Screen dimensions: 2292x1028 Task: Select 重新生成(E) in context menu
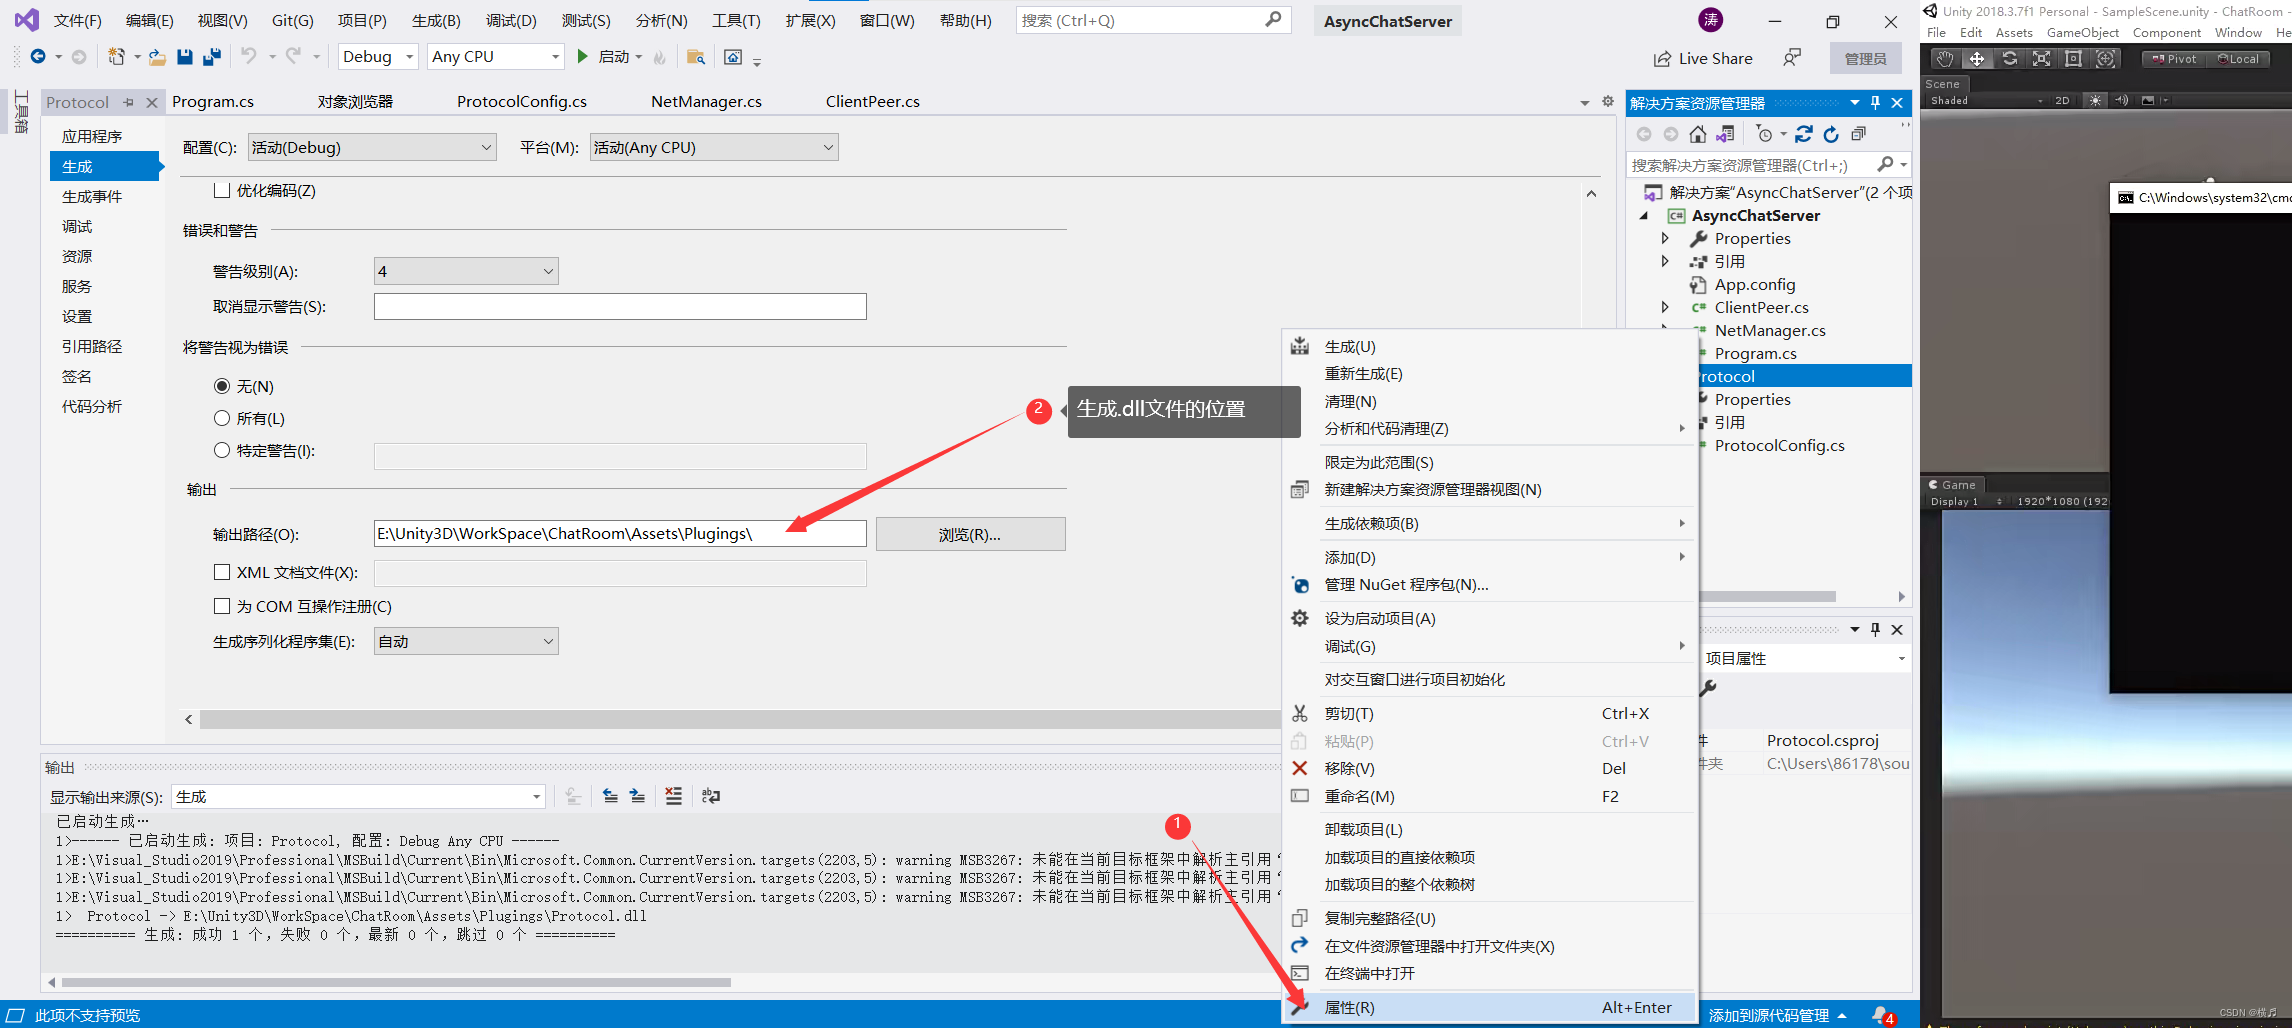(1490, 373)
